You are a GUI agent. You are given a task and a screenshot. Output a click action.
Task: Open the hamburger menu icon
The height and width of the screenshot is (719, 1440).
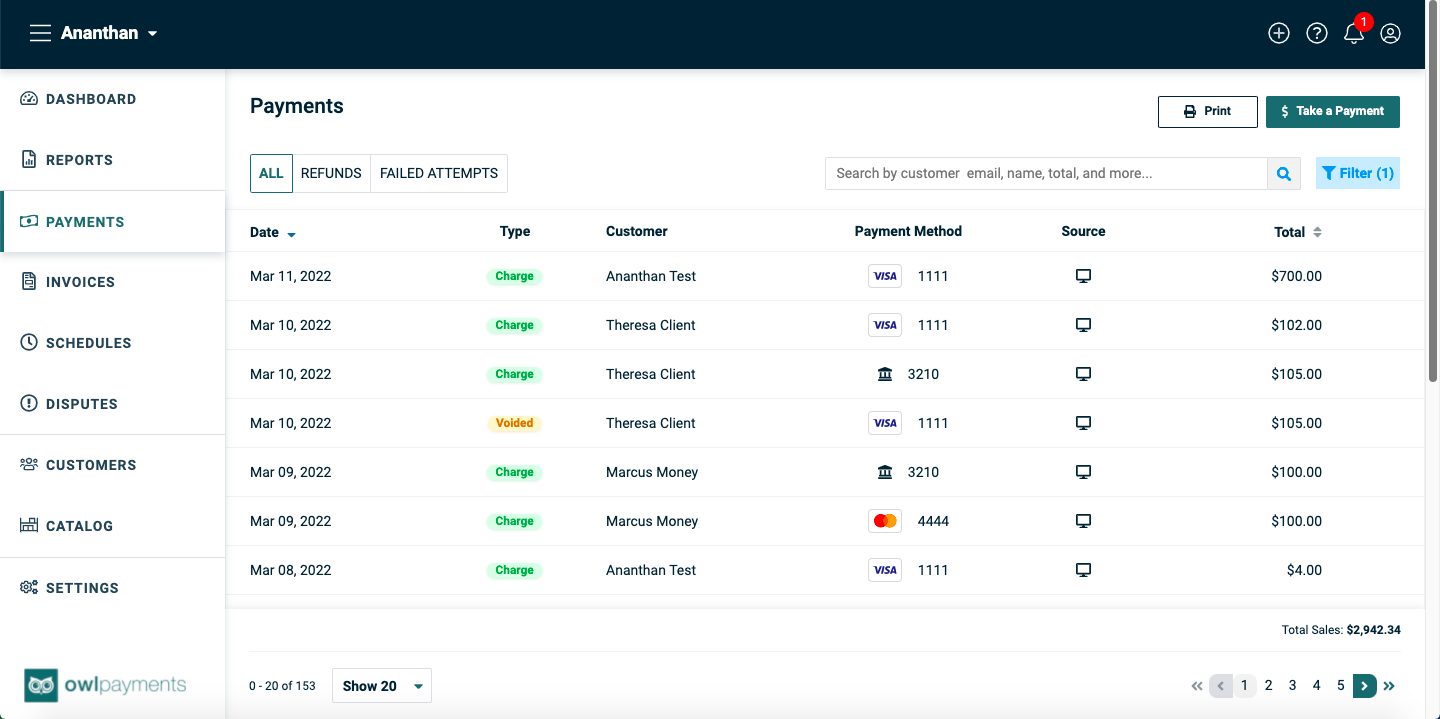40,33
